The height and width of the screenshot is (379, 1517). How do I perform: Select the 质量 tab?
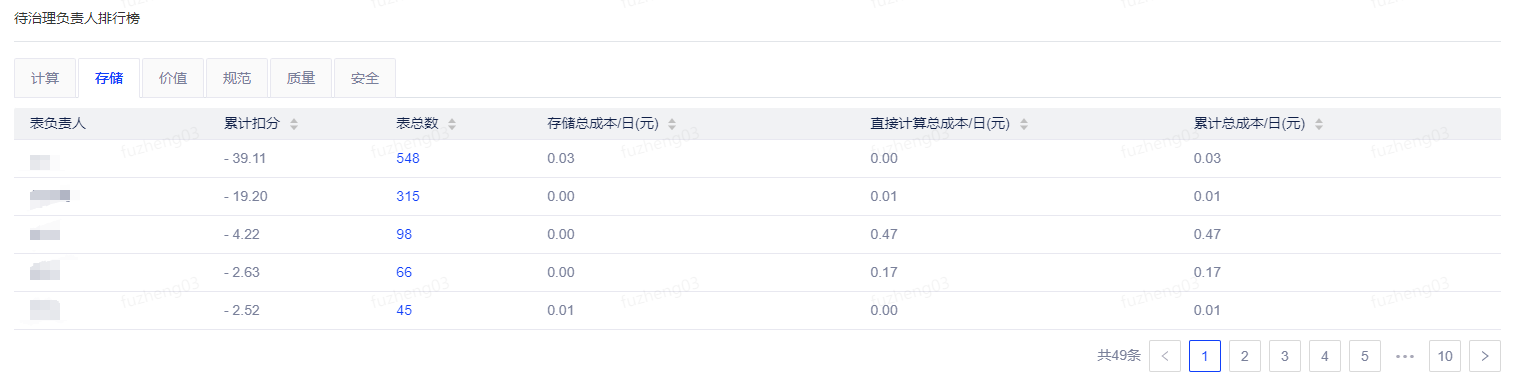tap(301, 78)
